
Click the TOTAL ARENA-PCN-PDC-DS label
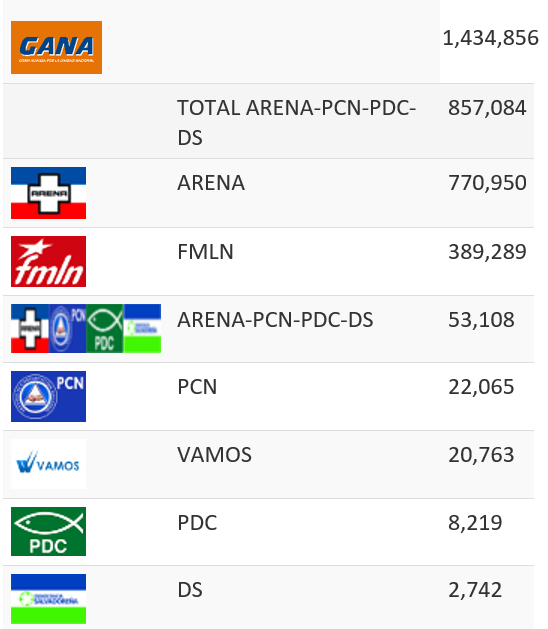pyautogui.click(x=296, y=123)
